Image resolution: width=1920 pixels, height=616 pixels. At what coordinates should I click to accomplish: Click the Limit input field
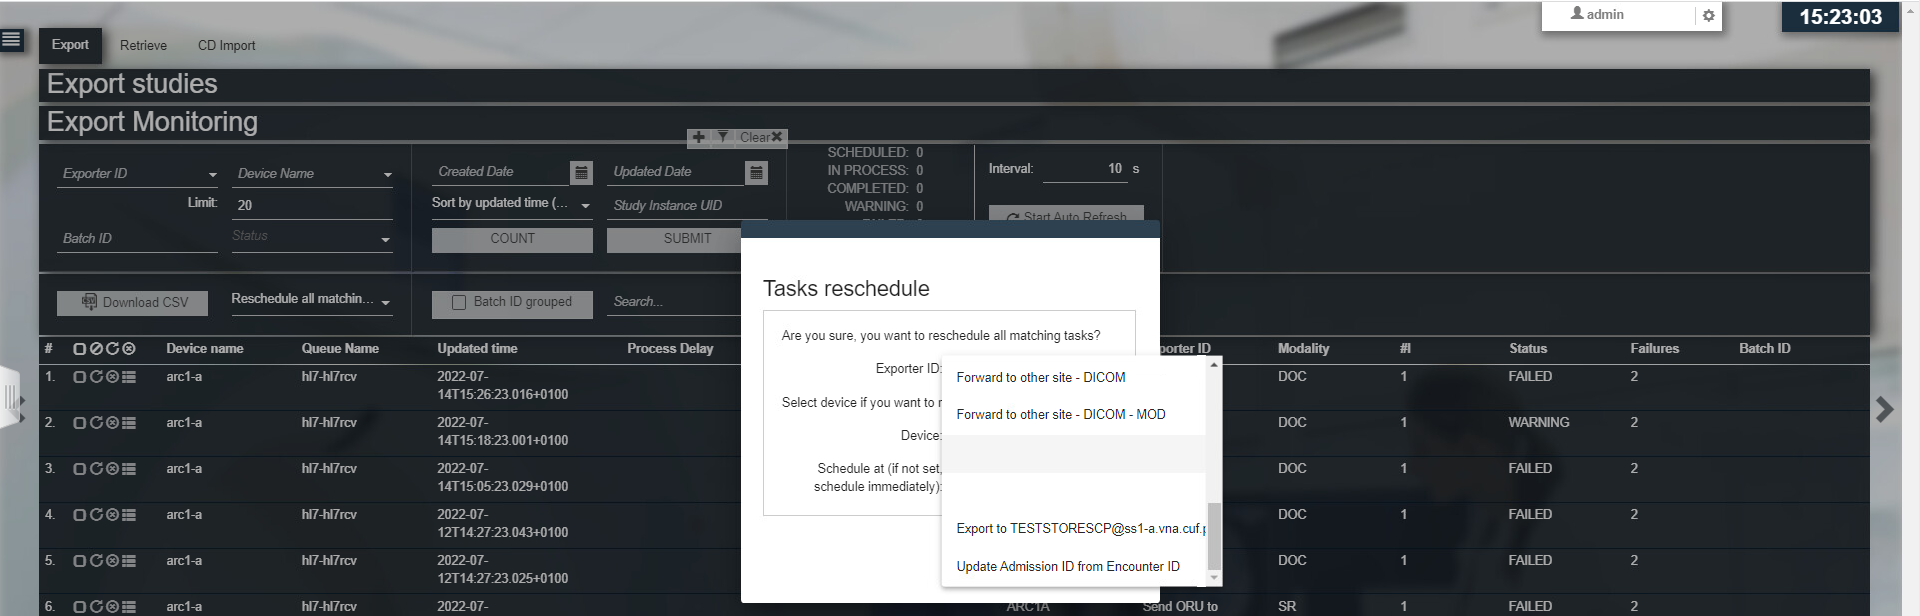(312, 205)
